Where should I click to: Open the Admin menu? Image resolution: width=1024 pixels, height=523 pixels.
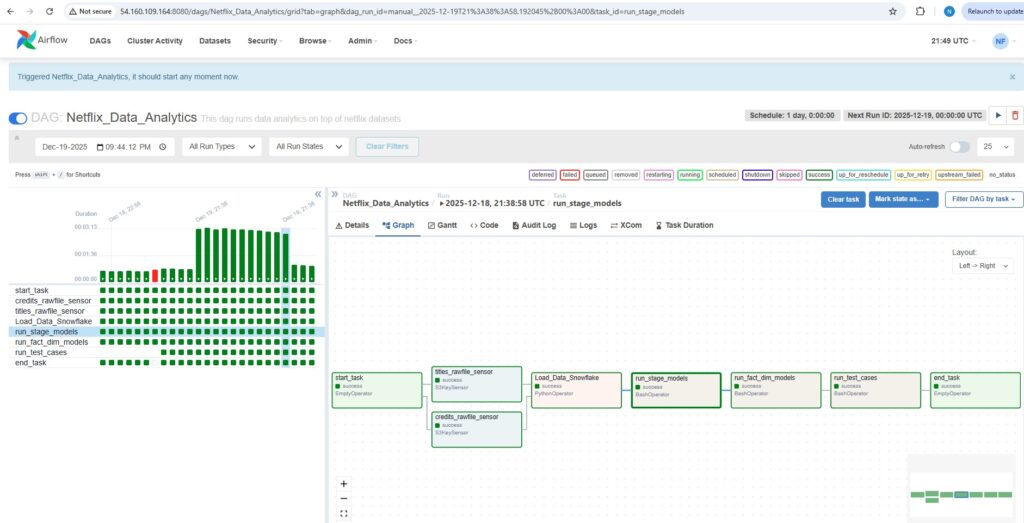tap(362, 40)
